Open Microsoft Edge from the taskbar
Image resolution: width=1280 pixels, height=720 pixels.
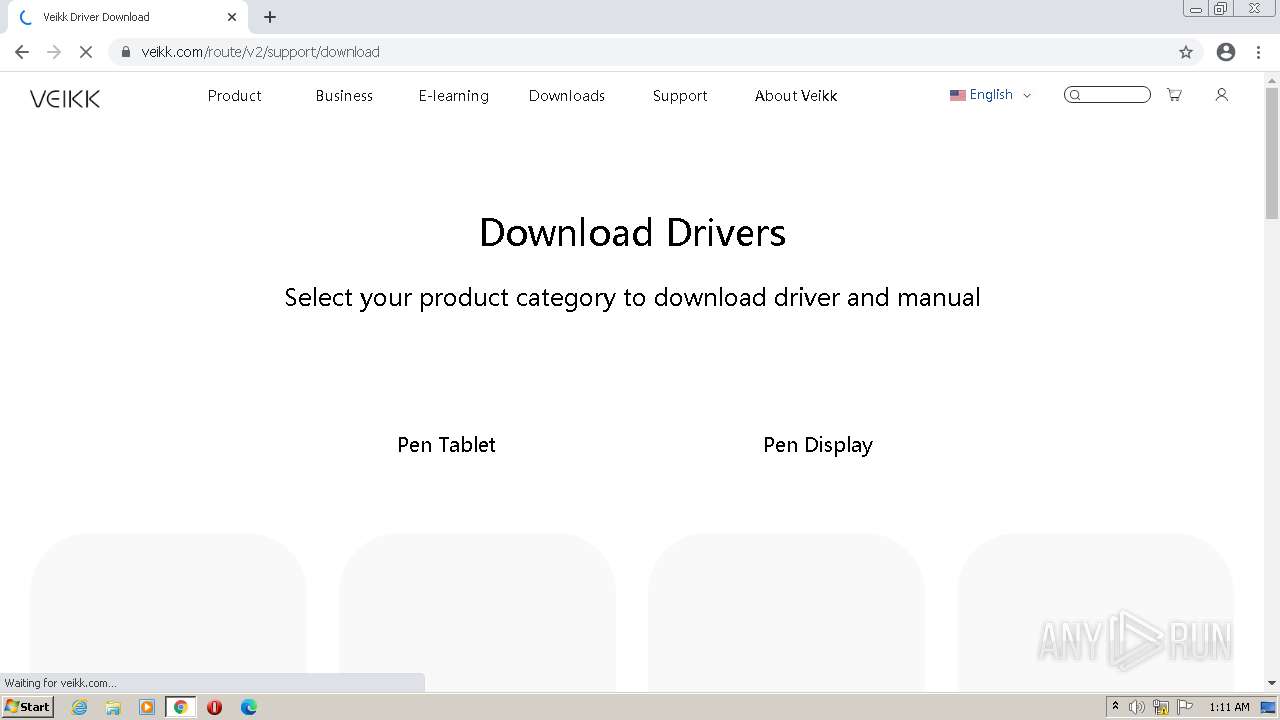[x=249, y=707]
